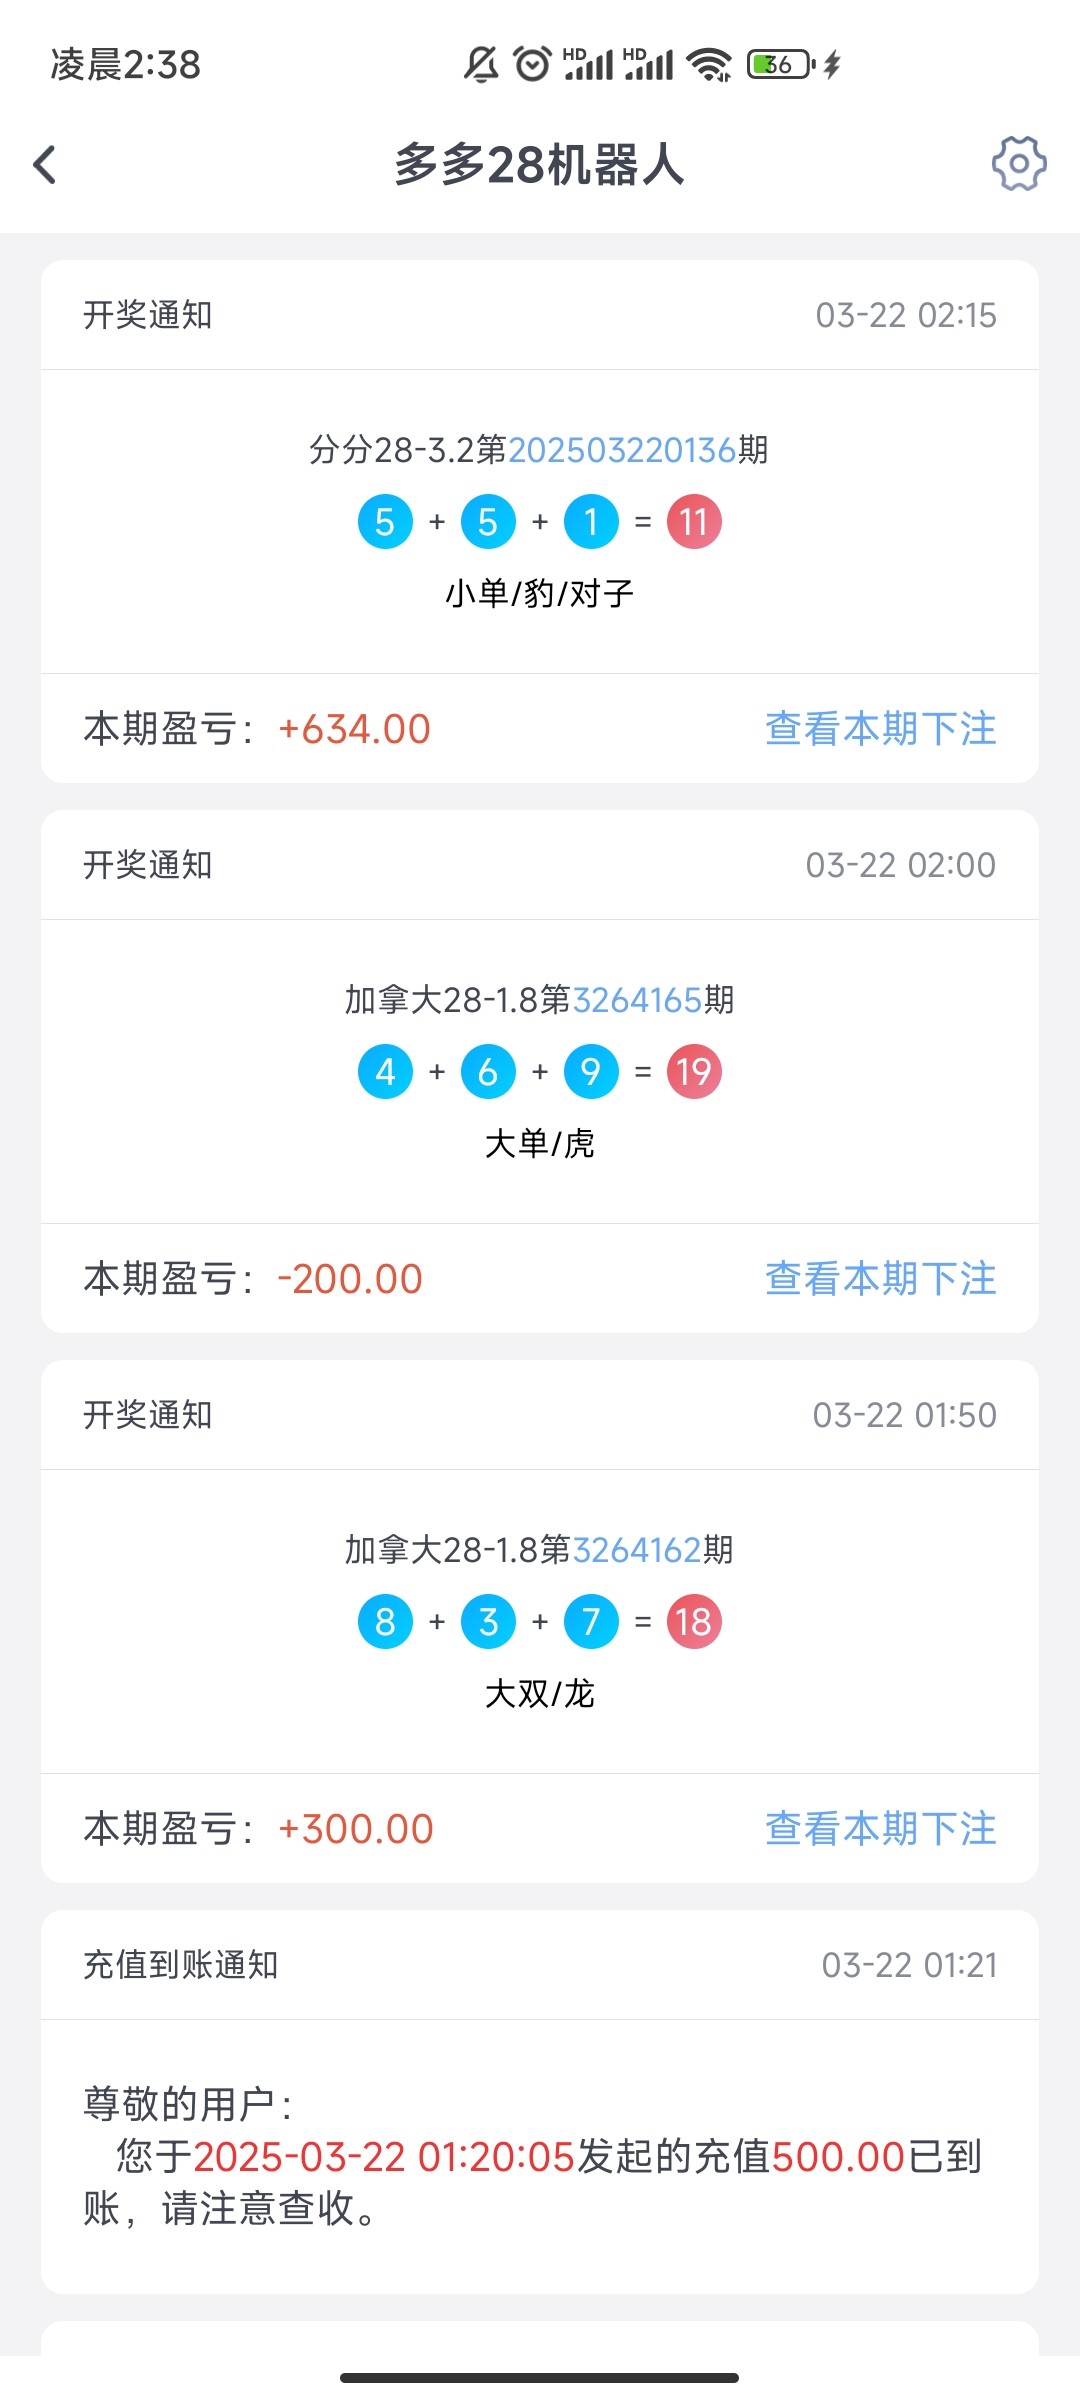View bets for the +300.00 round
Screen dimensions: 1080x2400
pyautogui.click(x=880, y=1829)
